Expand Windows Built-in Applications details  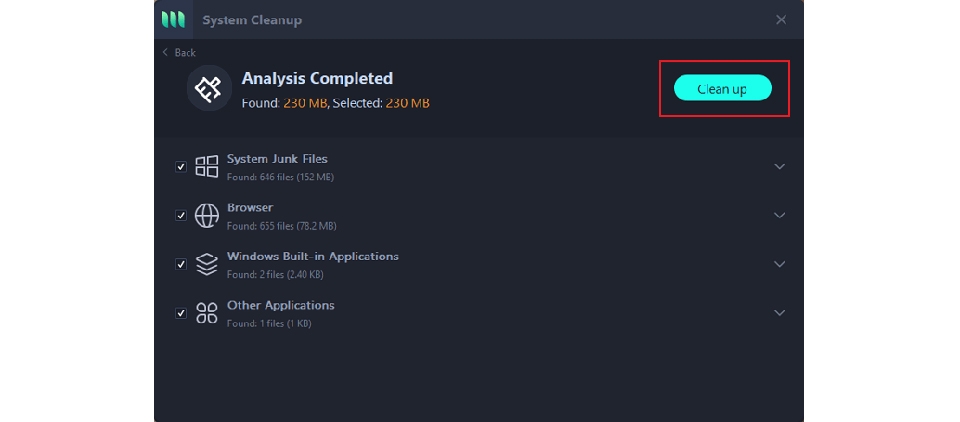(x=780, y=264)
